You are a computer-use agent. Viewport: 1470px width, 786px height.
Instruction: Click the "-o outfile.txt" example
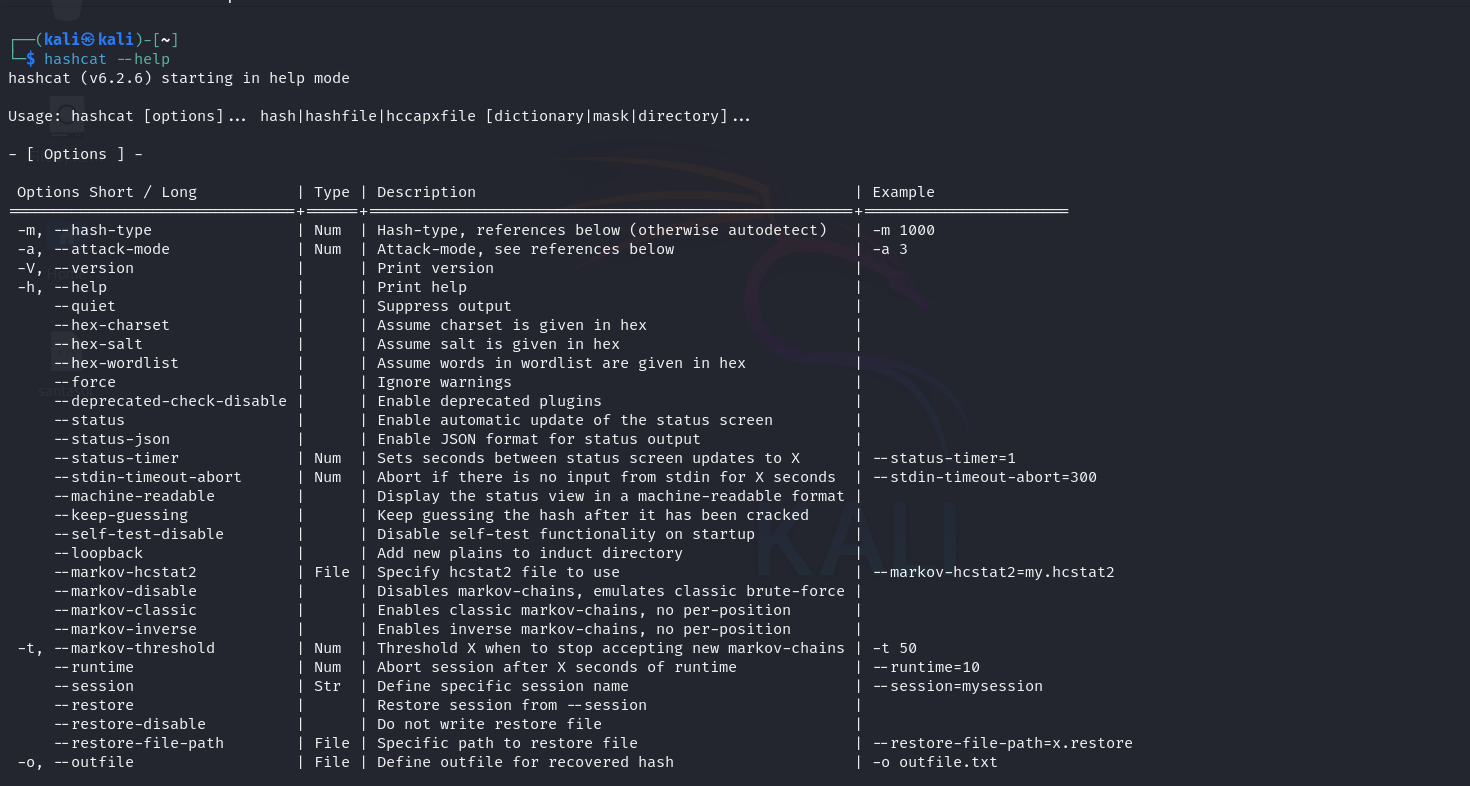(935, 762)
